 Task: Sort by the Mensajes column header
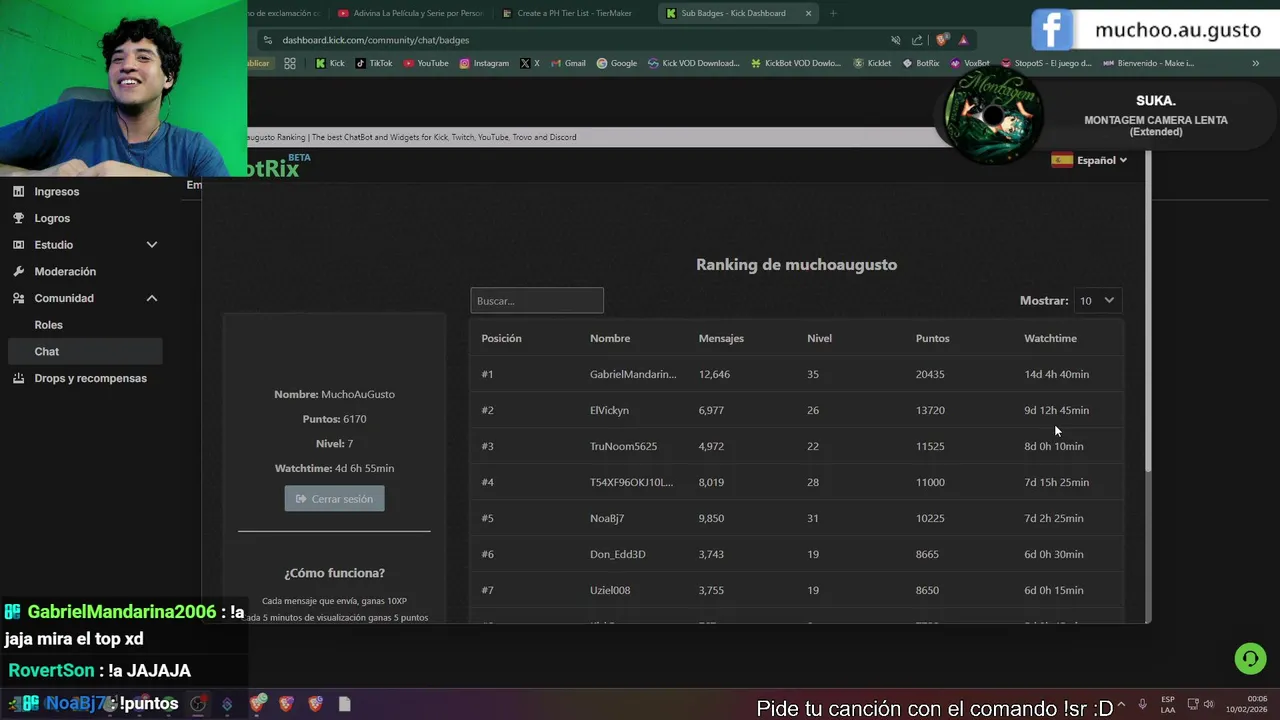(721, 338)
